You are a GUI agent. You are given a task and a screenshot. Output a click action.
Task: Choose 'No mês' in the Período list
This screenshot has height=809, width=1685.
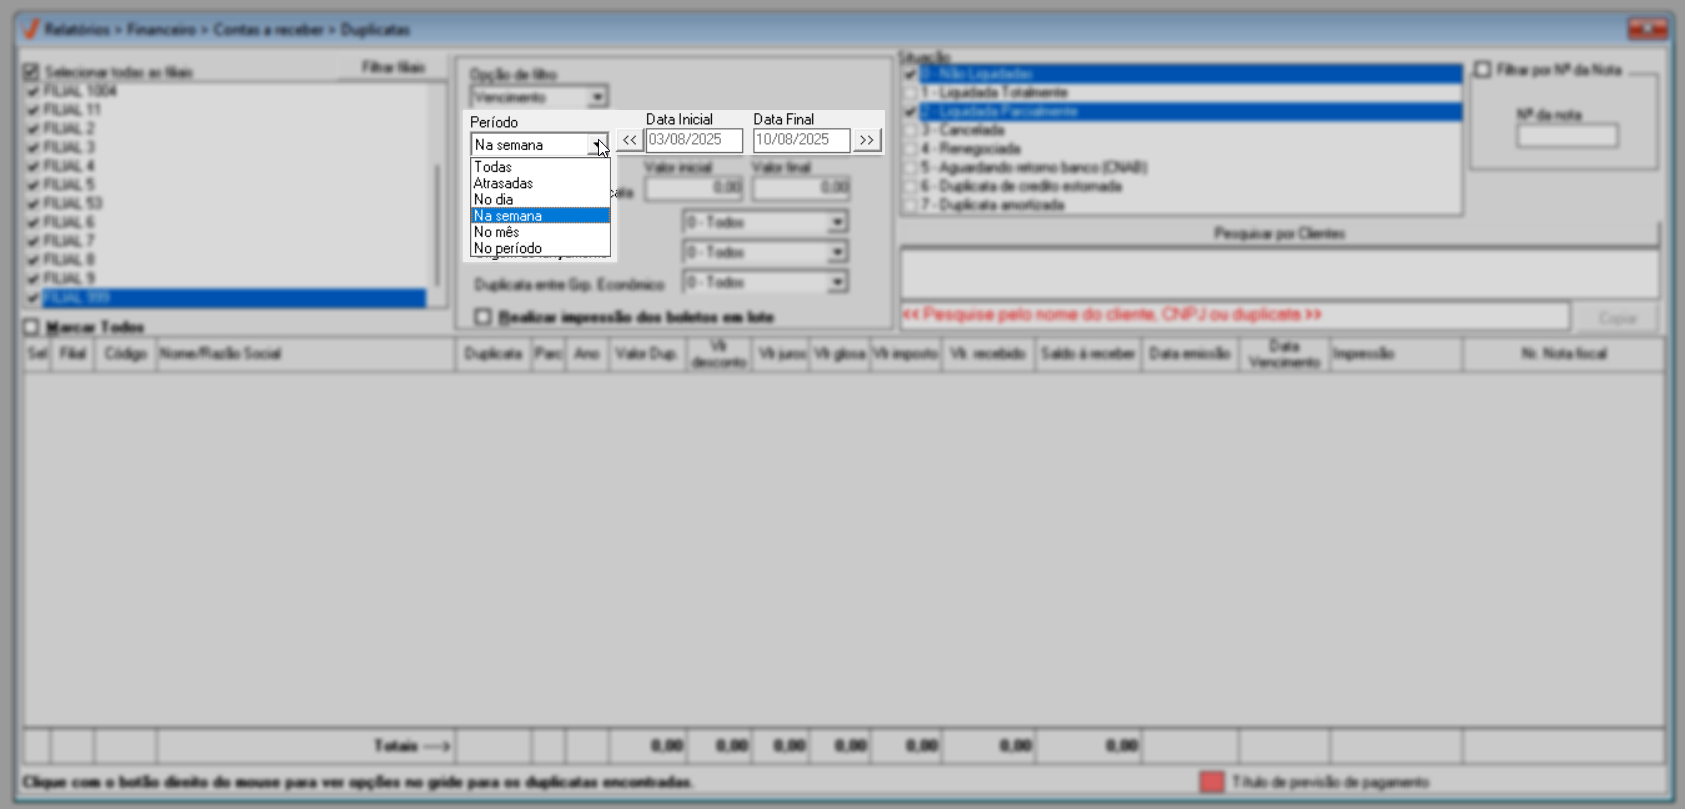[x=540, y=232]
